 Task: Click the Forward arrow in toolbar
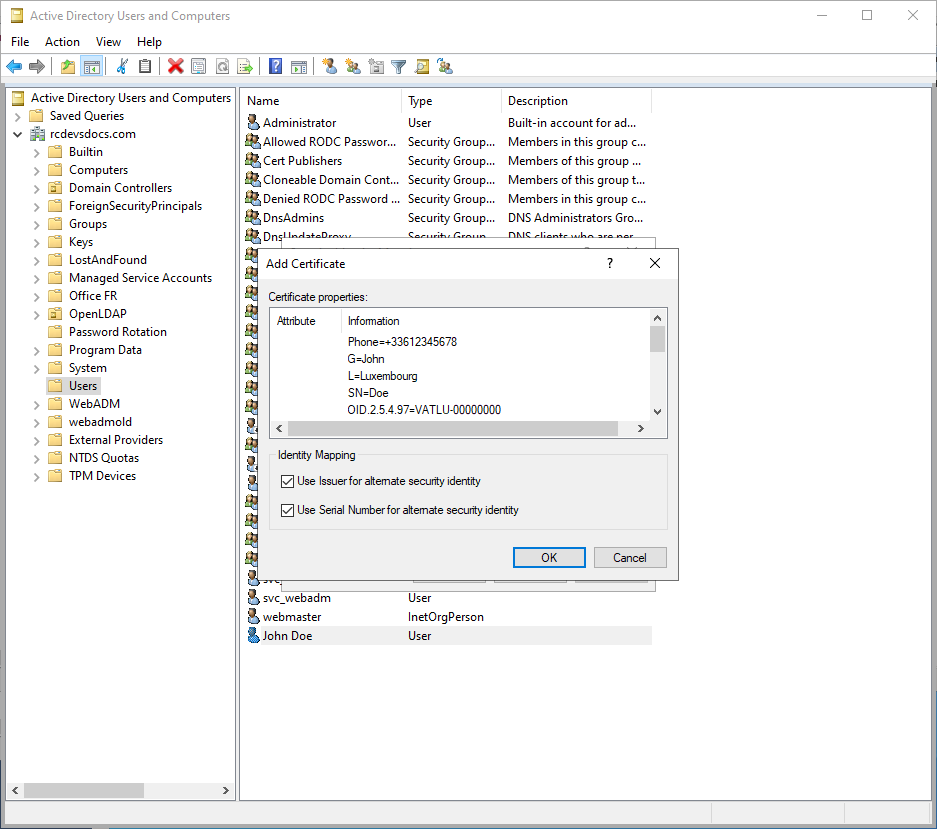37,66
